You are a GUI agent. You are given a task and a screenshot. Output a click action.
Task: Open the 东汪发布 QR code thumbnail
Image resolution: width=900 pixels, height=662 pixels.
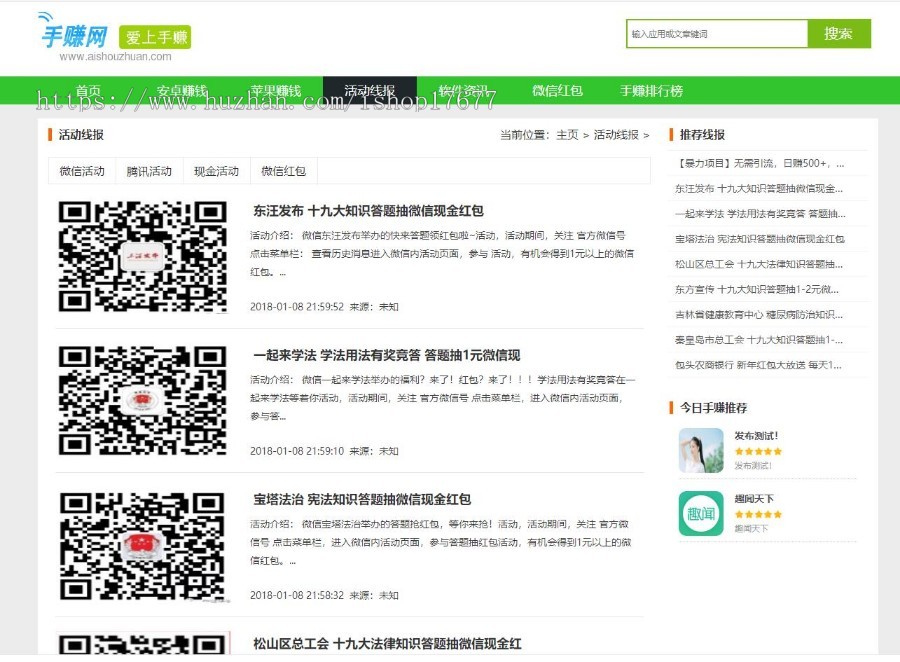(x=142, y=256)
